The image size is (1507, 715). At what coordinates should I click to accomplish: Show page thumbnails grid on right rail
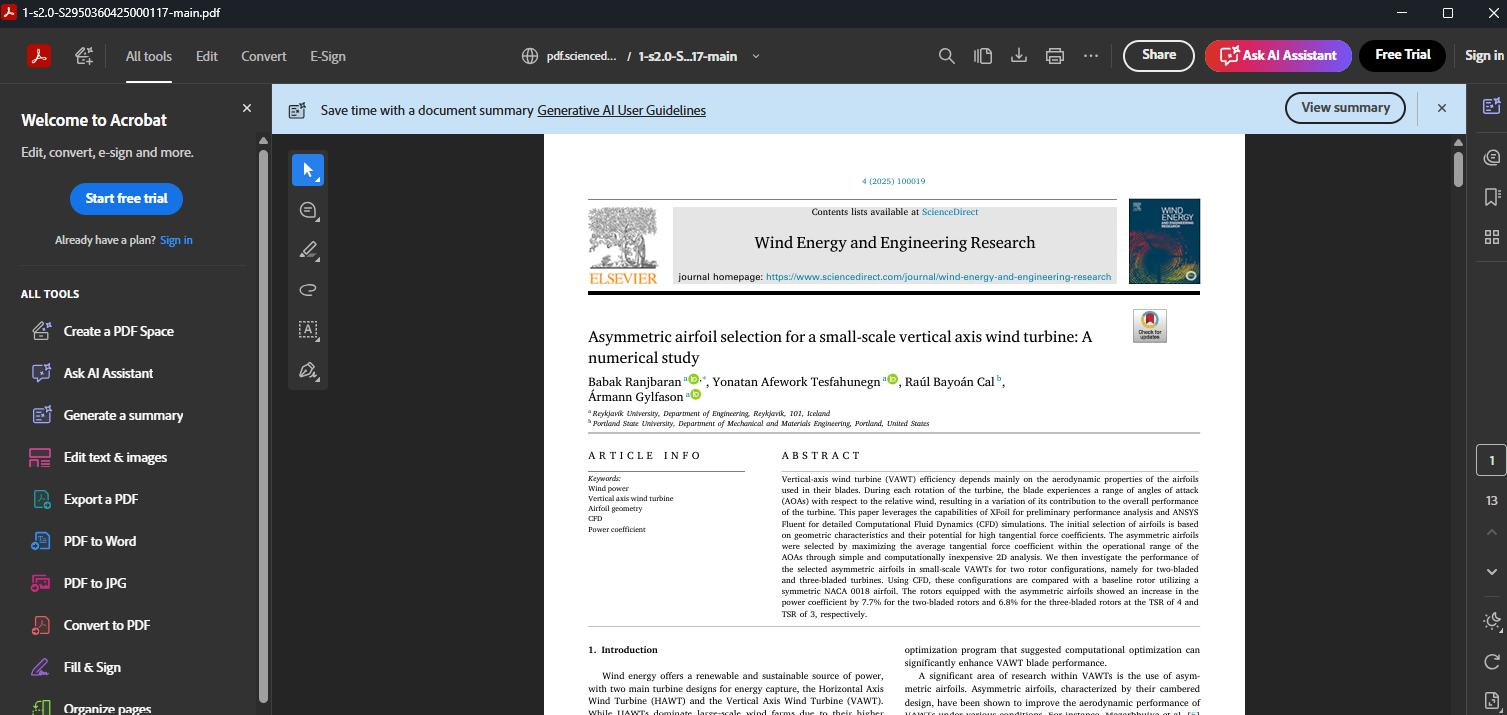(x=1492, y=237)
